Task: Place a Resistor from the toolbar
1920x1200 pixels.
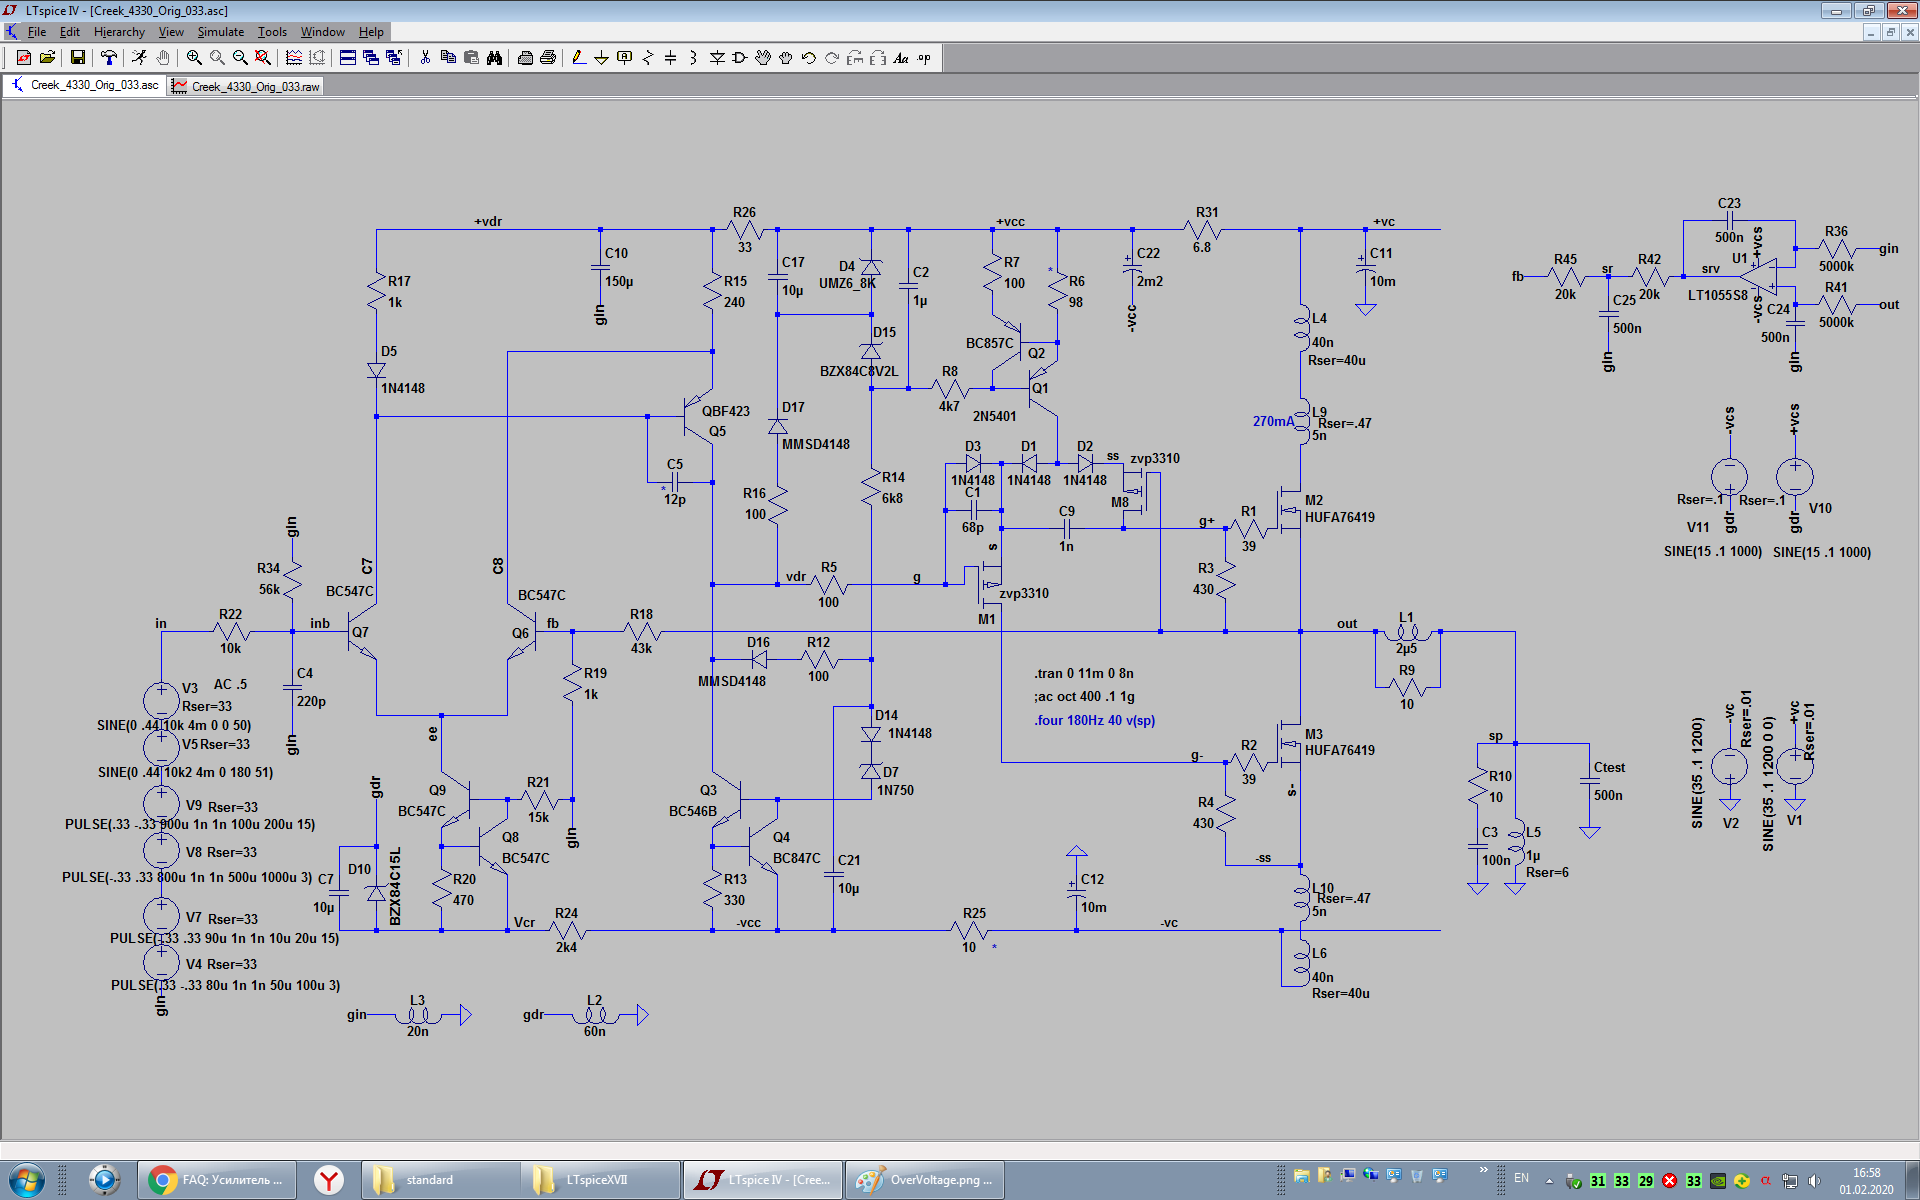Action: [647, 58]
